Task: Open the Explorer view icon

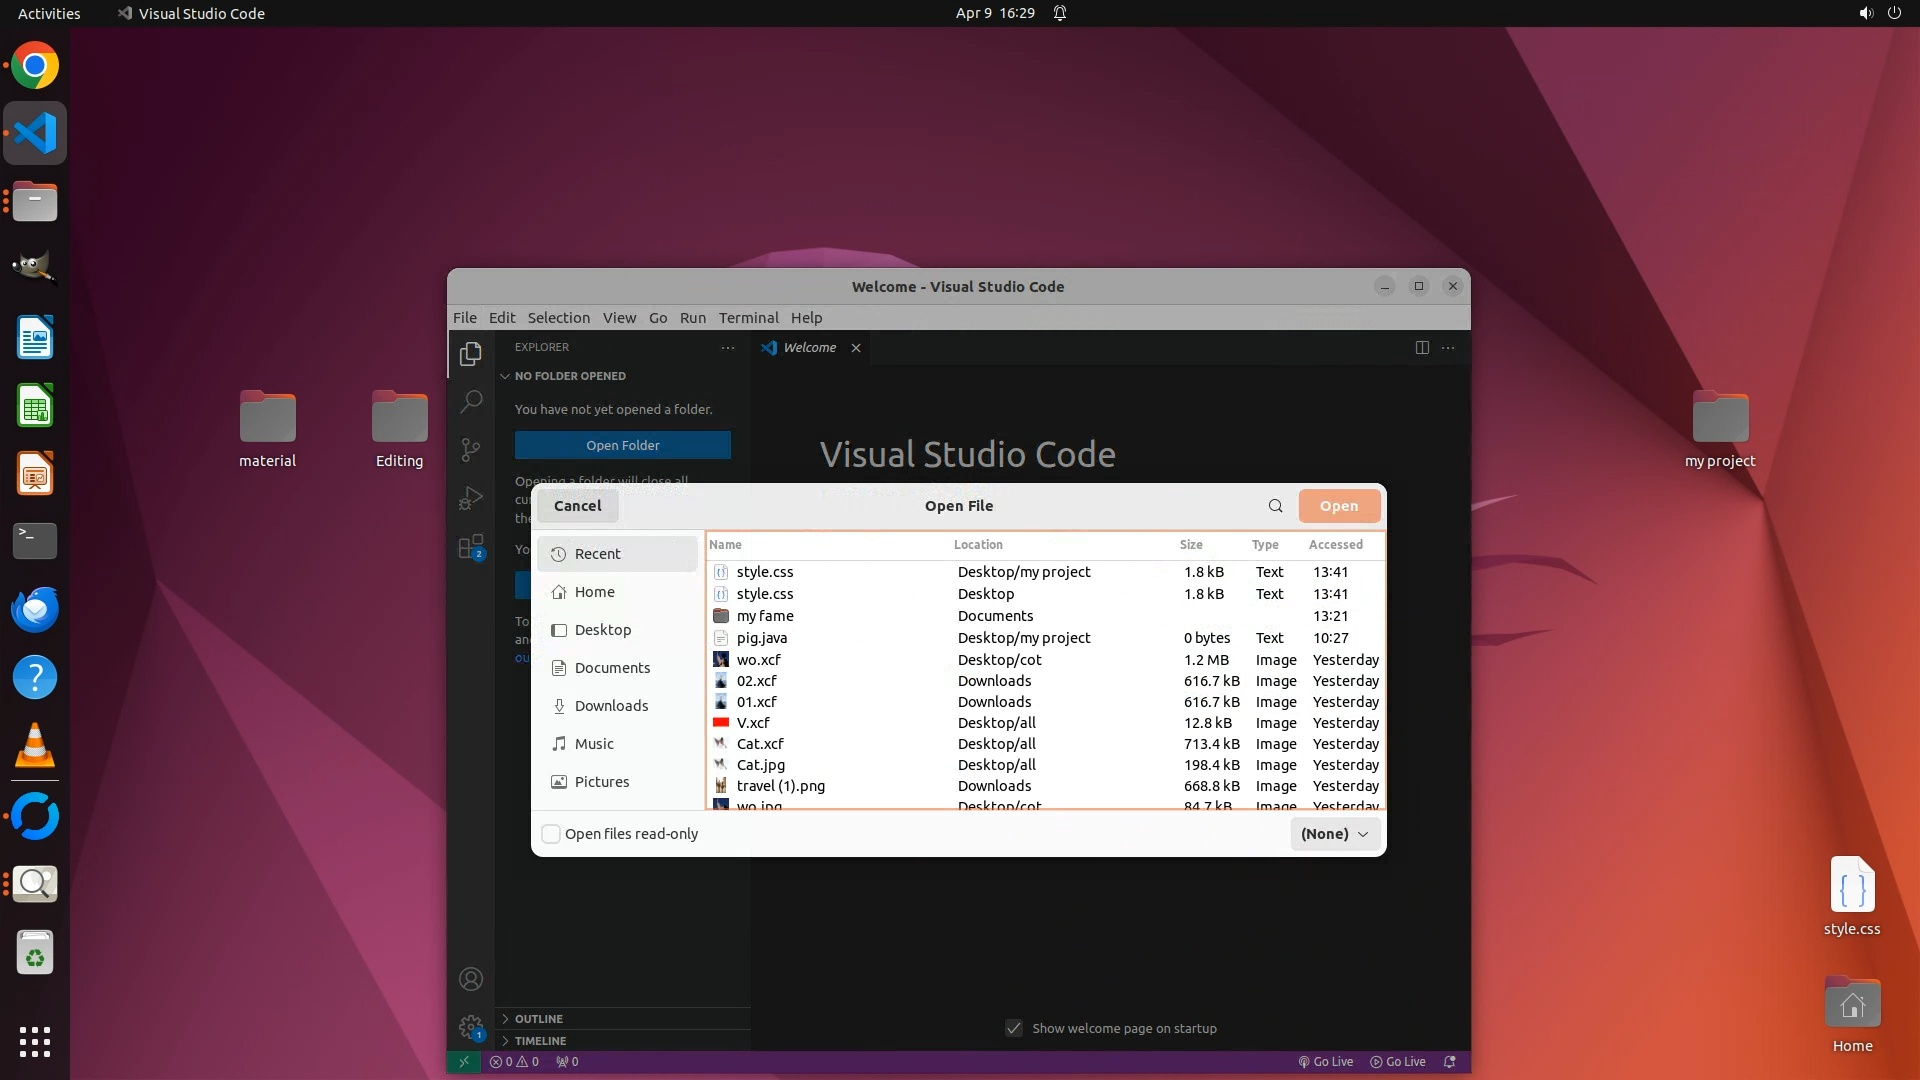Action: (x=471, y=354)
